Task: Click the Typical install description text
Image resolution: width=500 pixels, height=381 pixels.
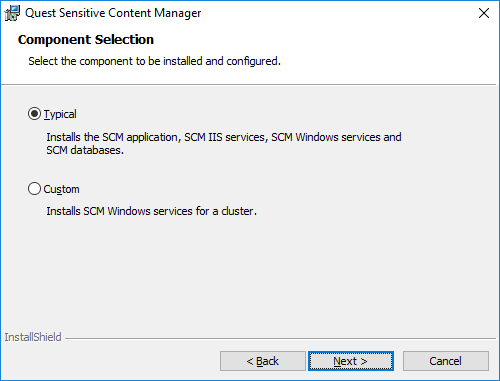Action: click(x=224, y=144)
